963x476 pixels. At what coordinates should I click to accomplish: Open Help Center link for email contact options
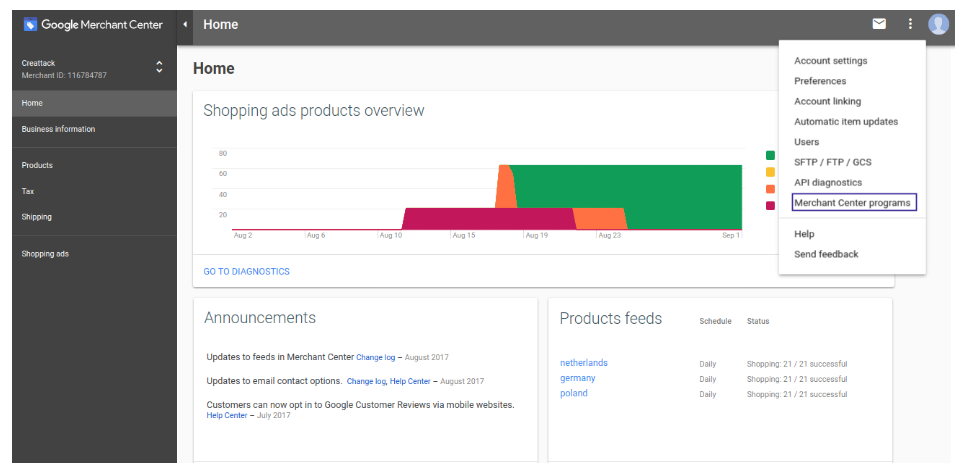(410, 381)
